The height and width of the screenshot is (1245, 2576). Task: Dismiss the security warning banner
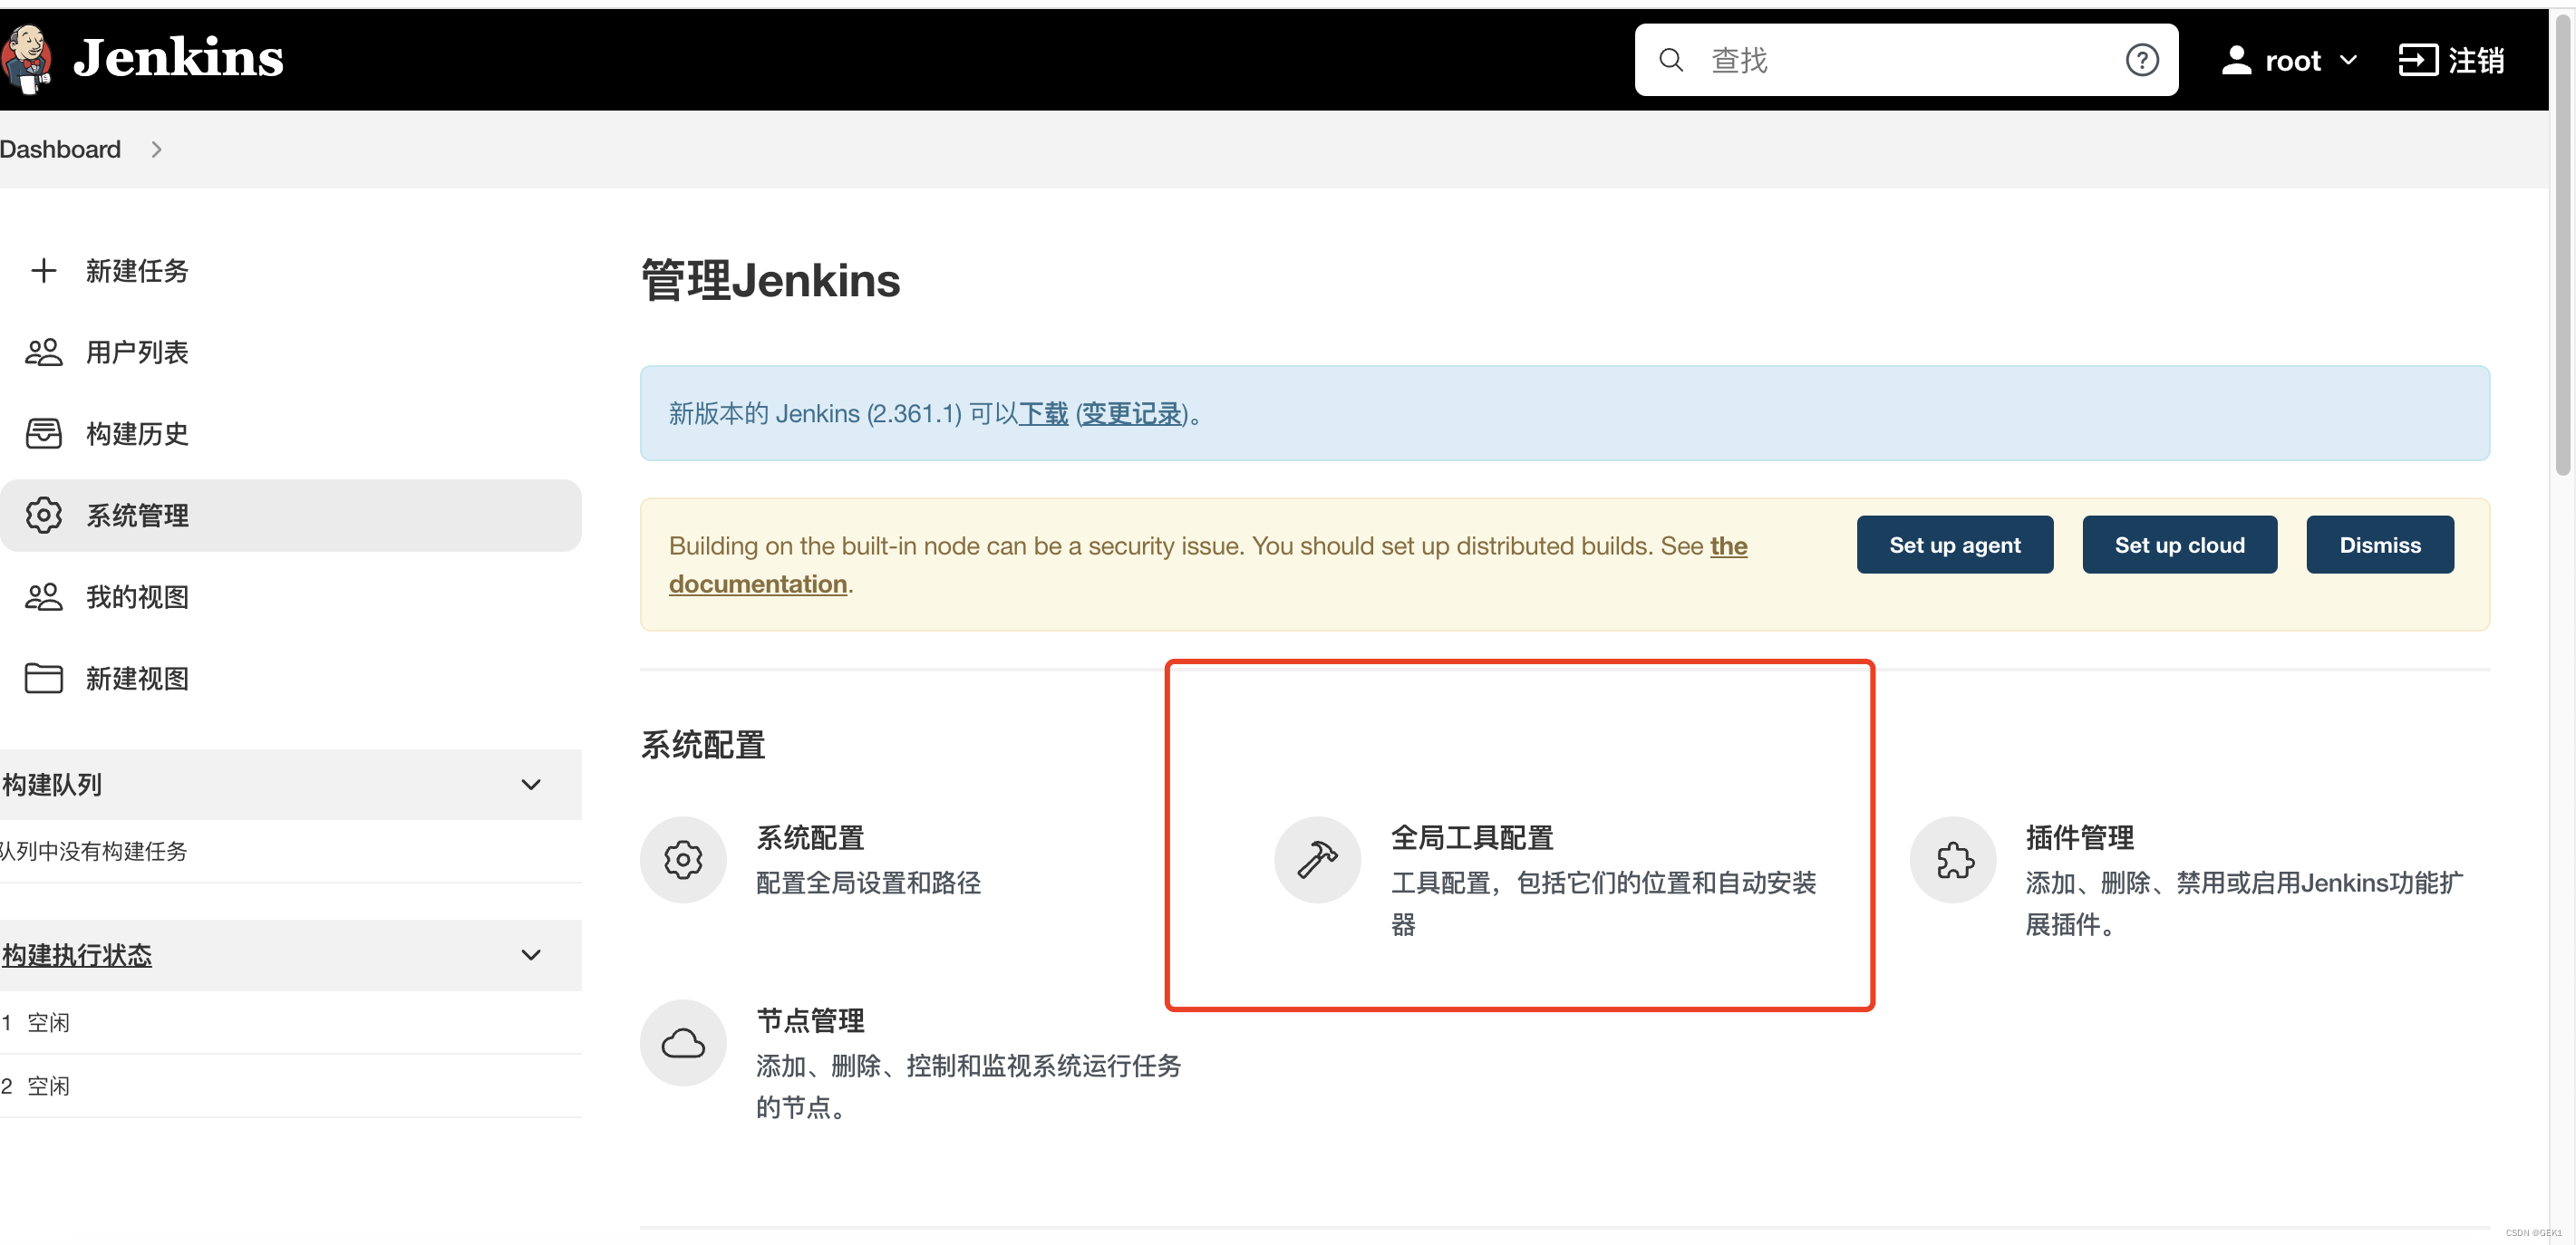tap(2378, 545)
